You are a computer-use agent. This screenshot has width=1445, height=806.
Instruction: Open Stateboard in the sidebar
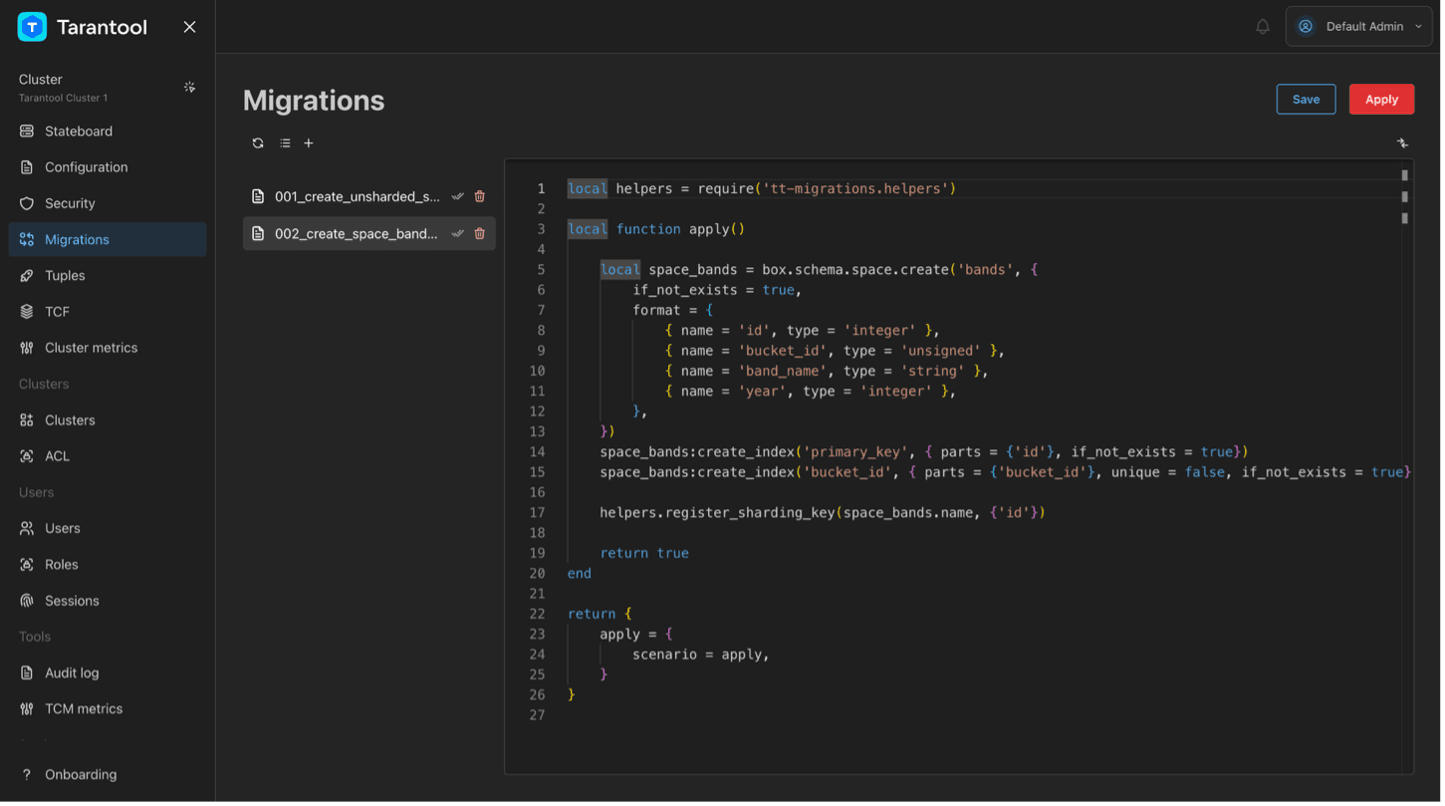pos(108,132)
